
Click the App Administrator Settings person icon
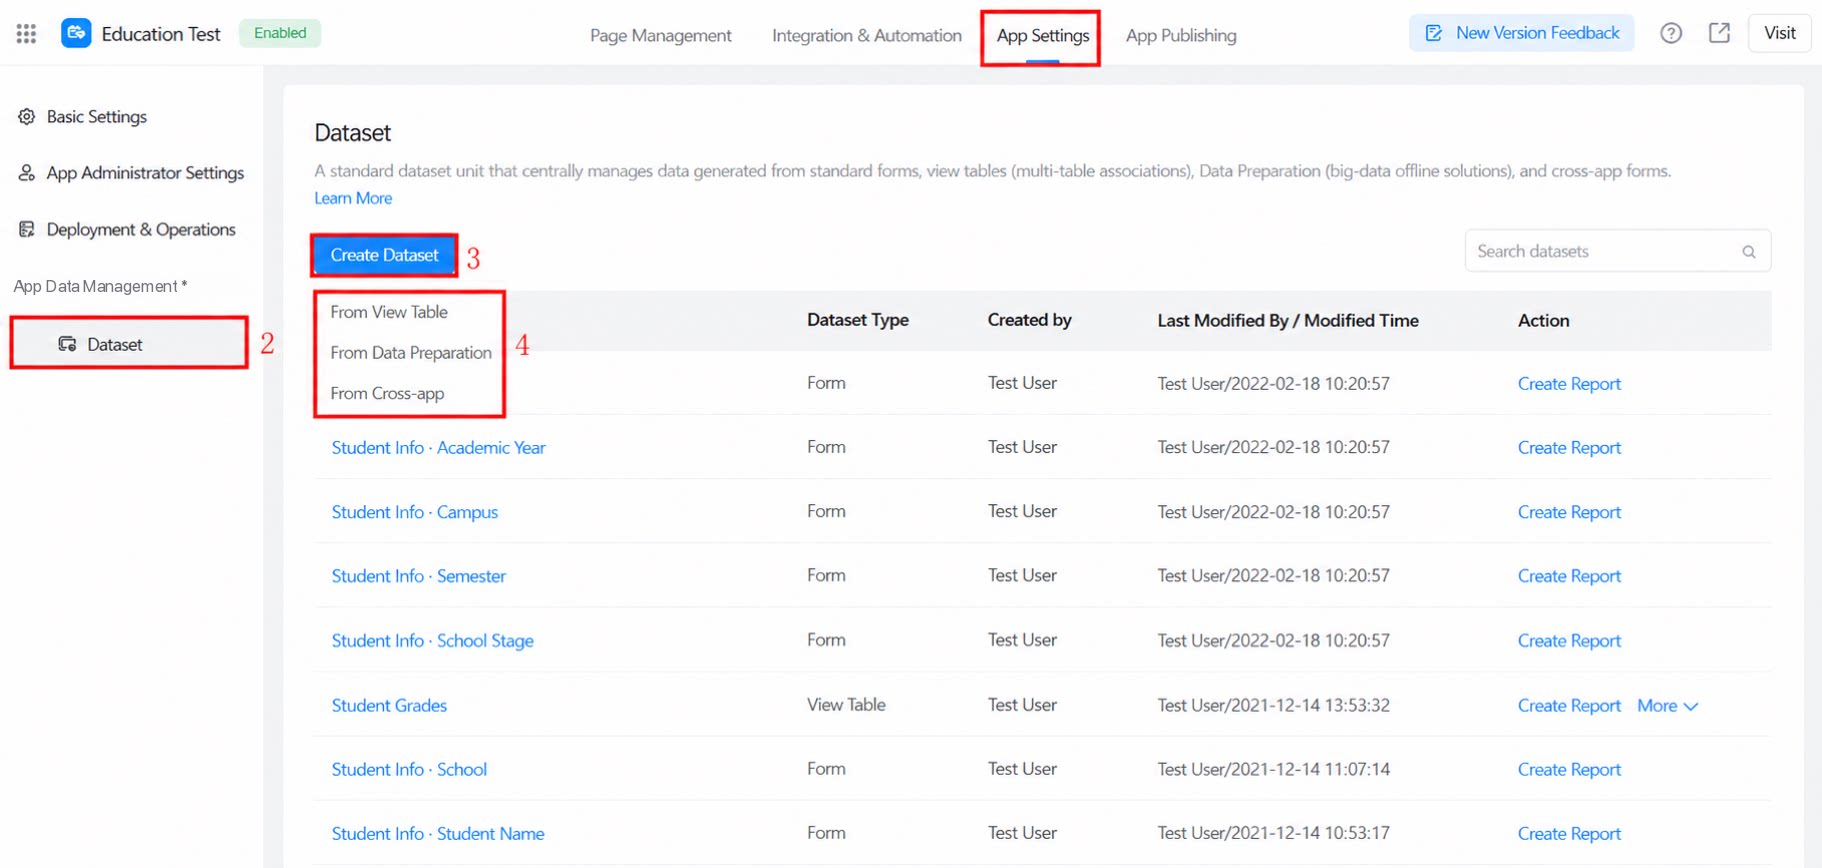(27, 173)
